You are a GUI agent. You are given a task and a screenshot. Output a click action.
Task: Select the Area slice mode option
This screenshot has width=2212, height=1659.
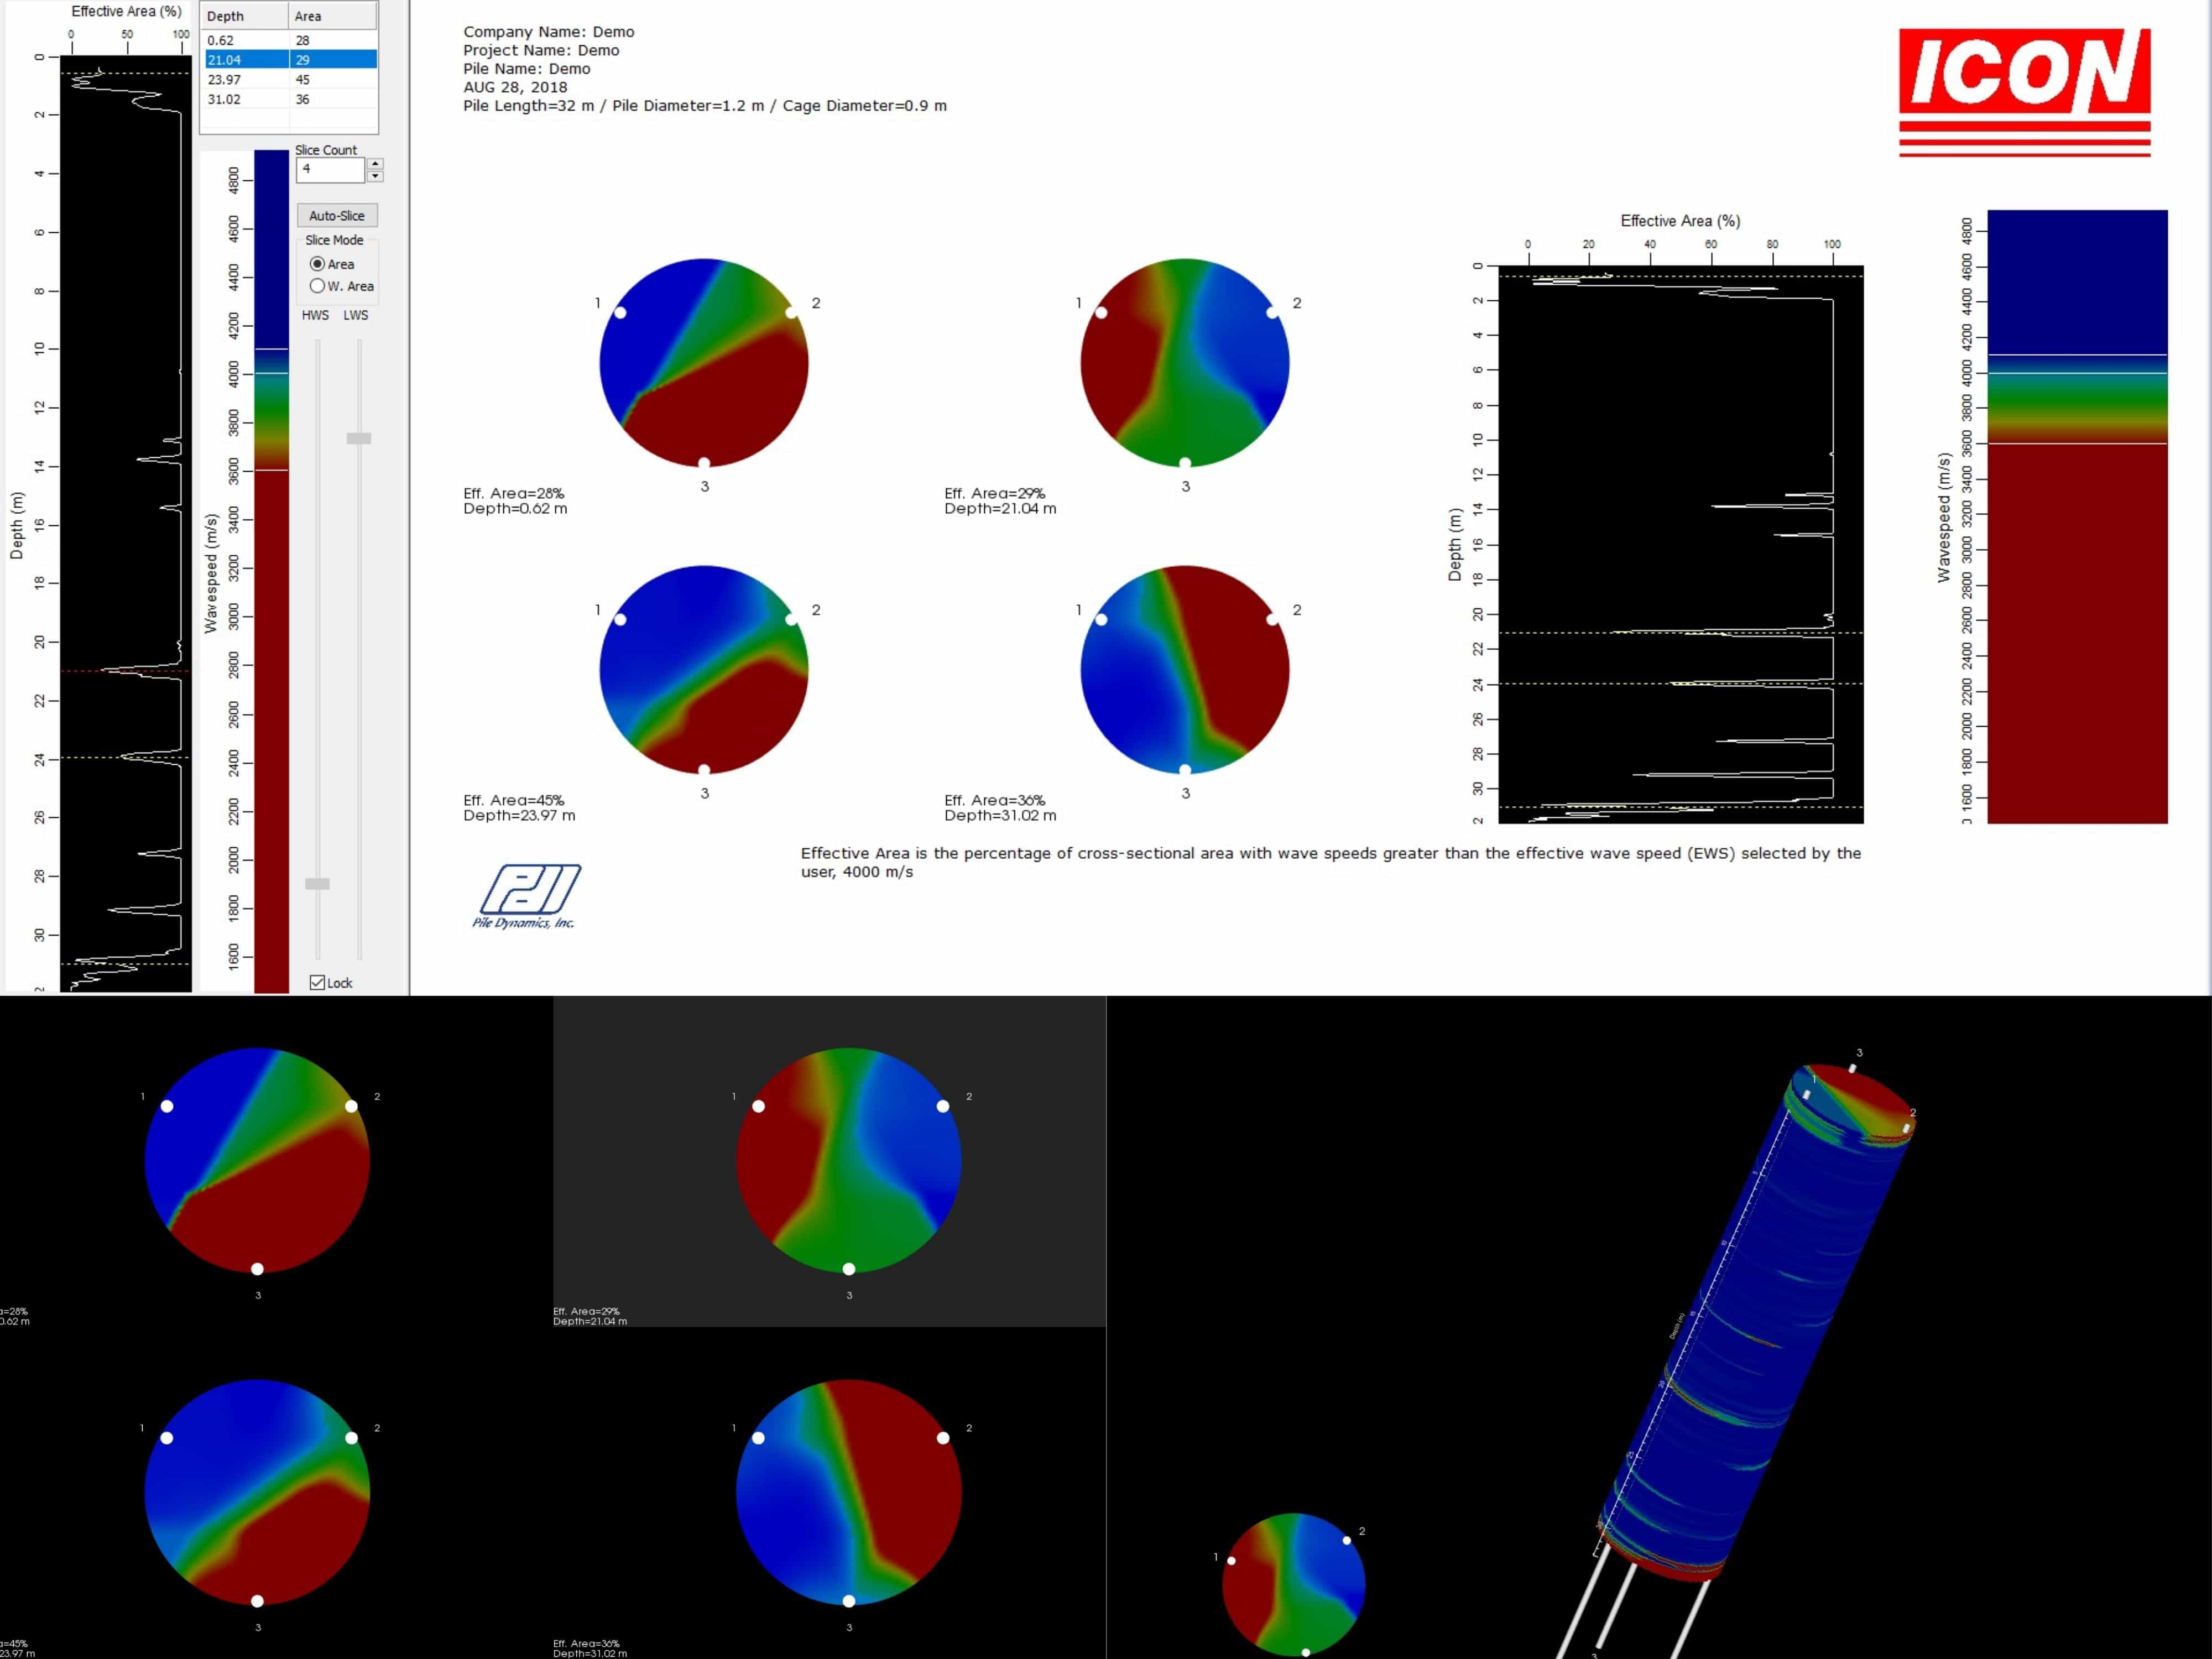click(318, 264)
